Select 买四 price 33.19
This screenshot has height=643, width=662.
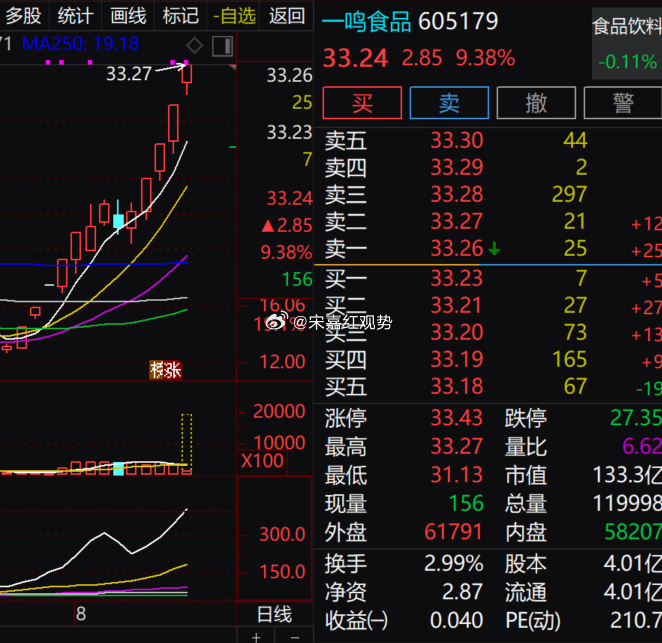[x=457, y=359]
